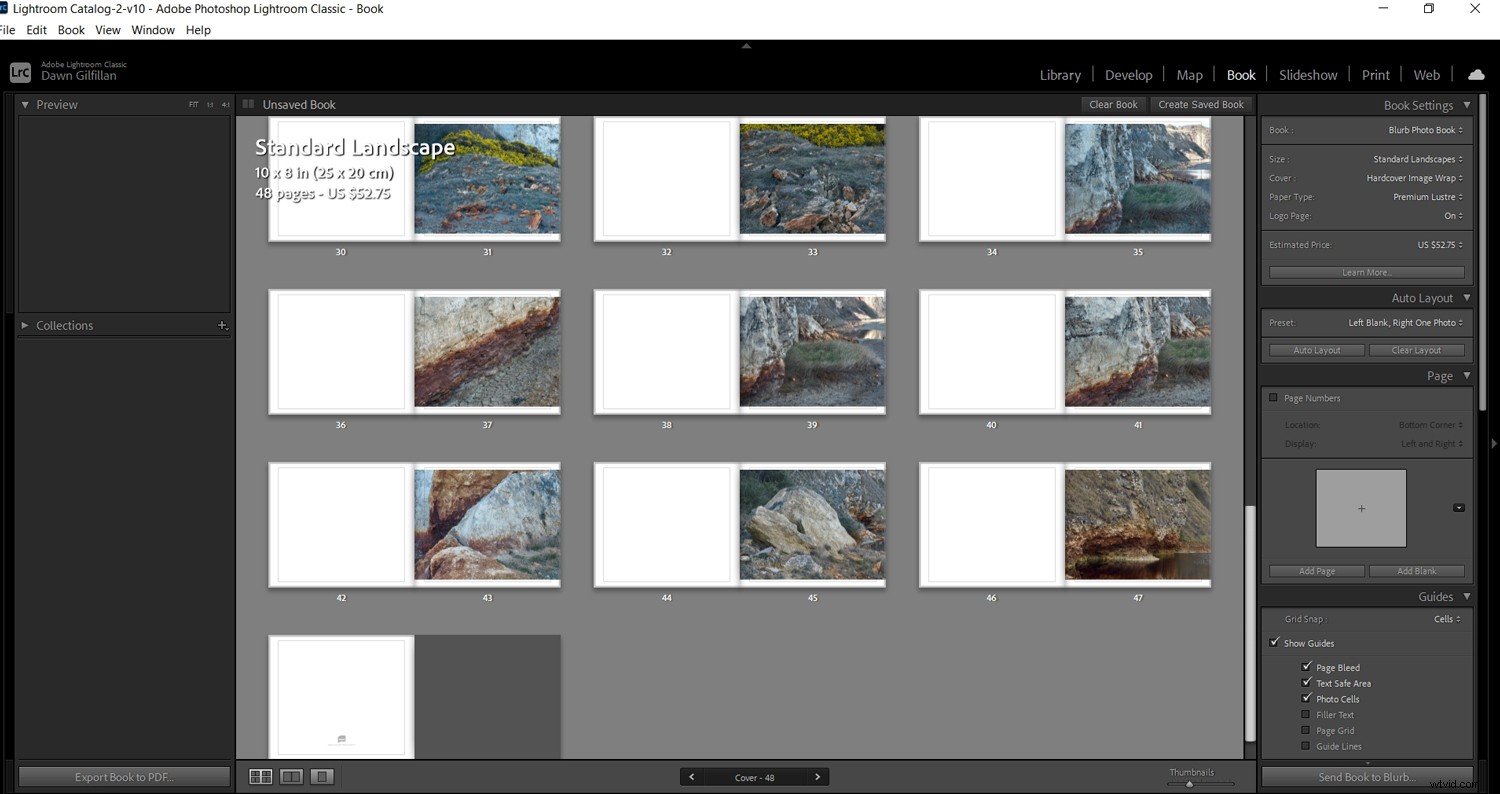The image size is (1500, 794).
Task: Expand the Collections panel
Action: point(24,325)
